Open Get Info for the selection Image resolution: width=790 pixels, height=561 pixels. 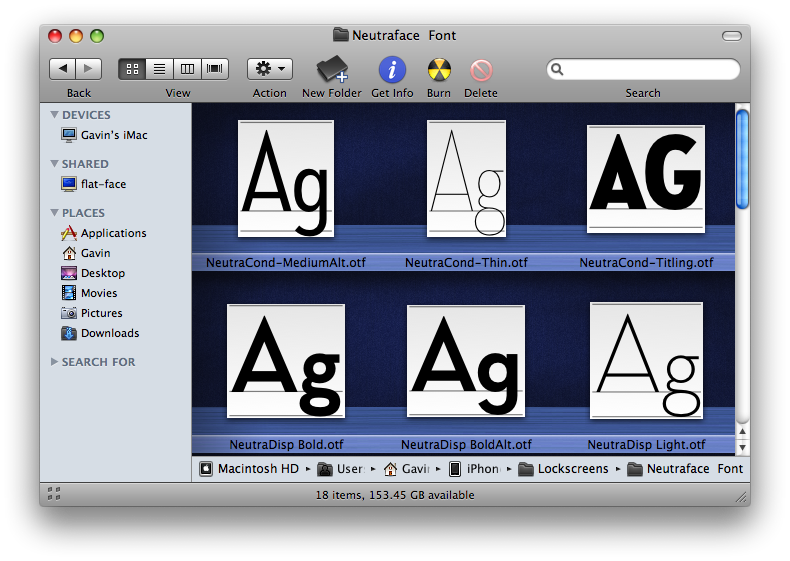click(392, 70)
